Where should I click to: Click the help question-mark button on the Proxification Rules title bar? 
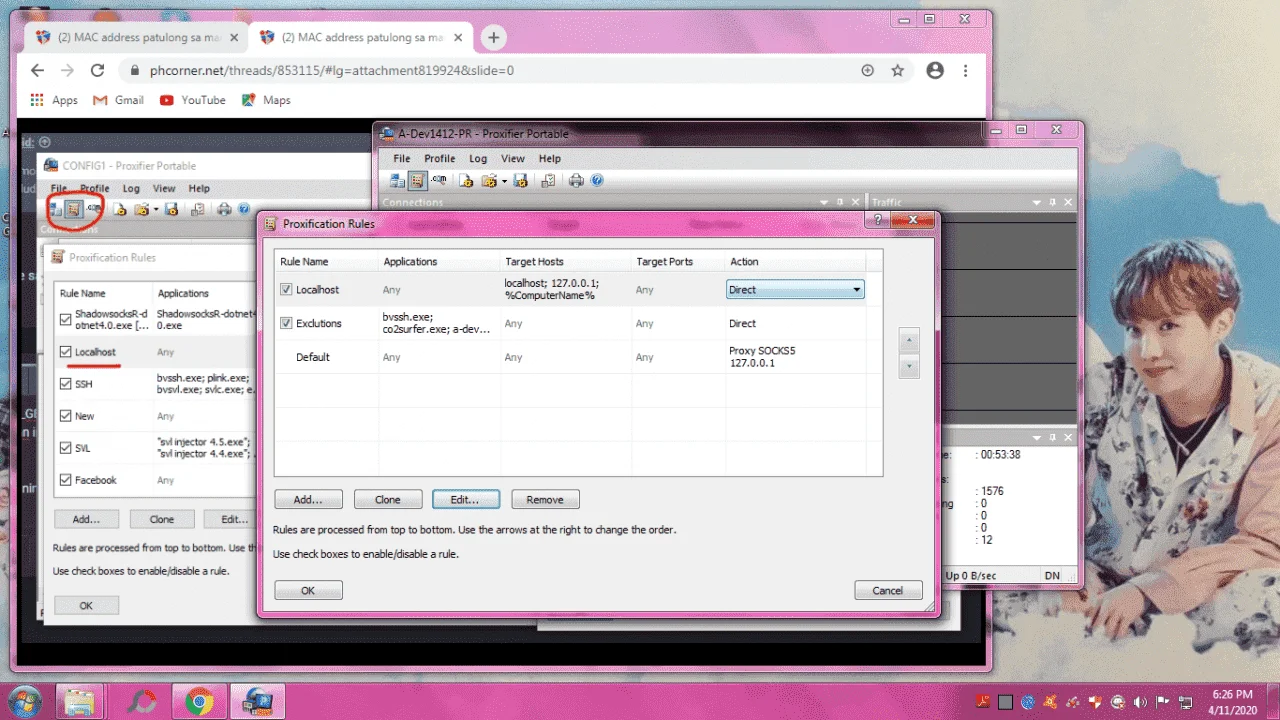tap(879, 219)
